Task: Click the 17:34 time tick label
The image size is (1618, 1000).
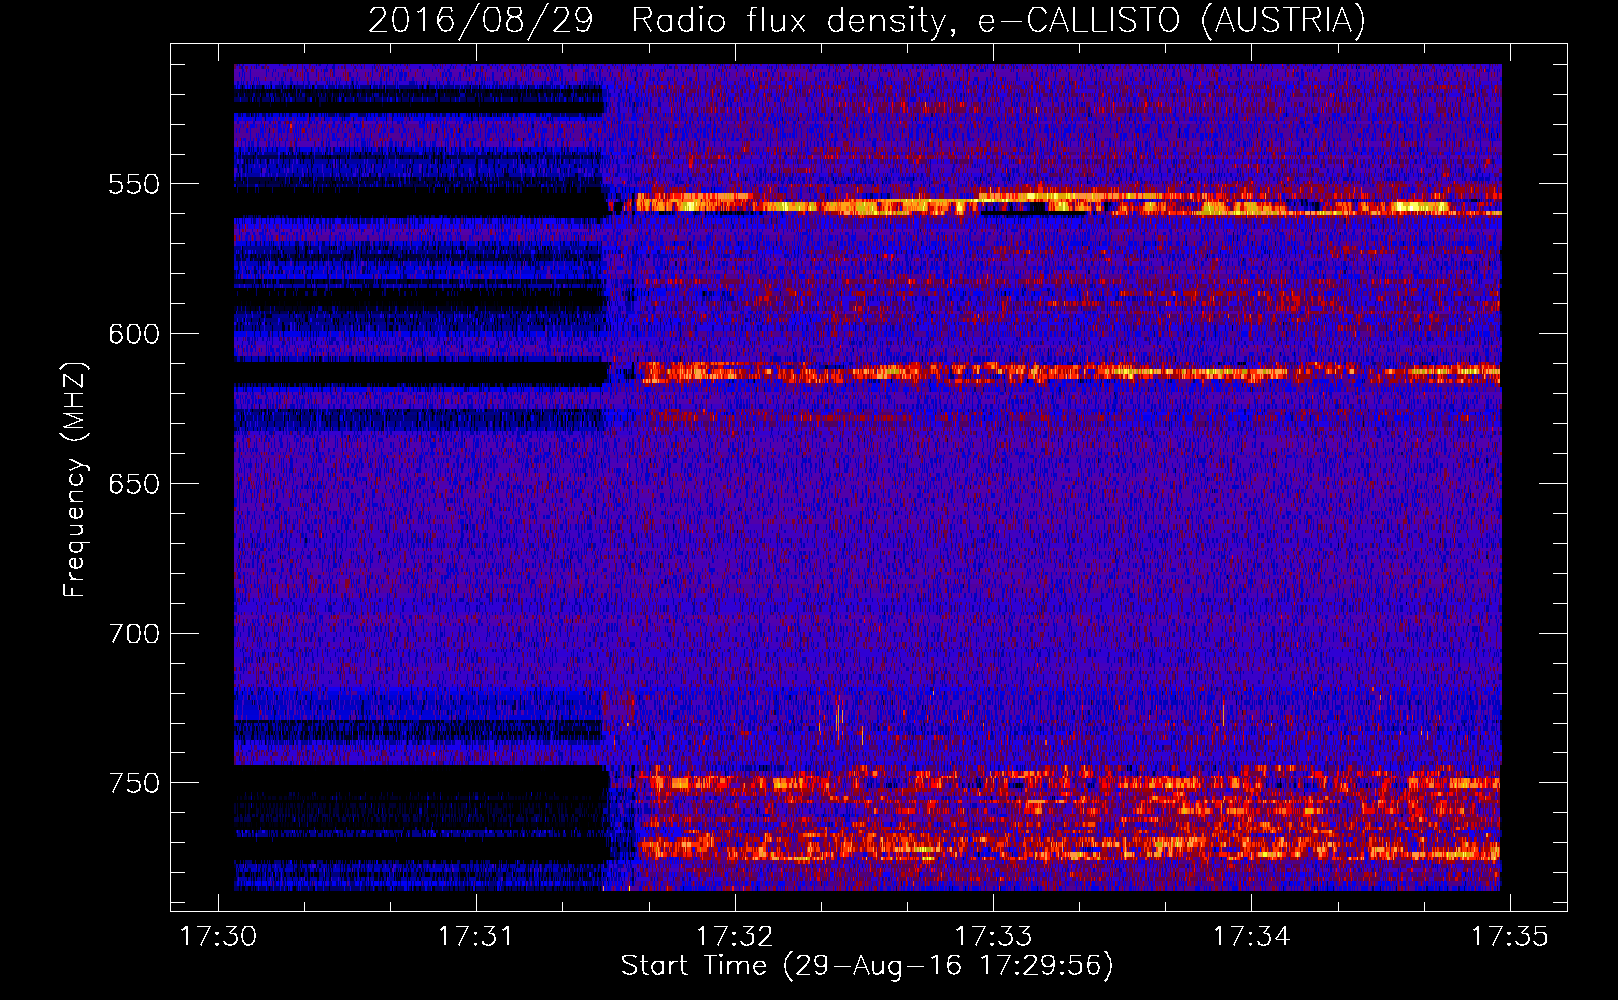Action: coord(1251,936)
